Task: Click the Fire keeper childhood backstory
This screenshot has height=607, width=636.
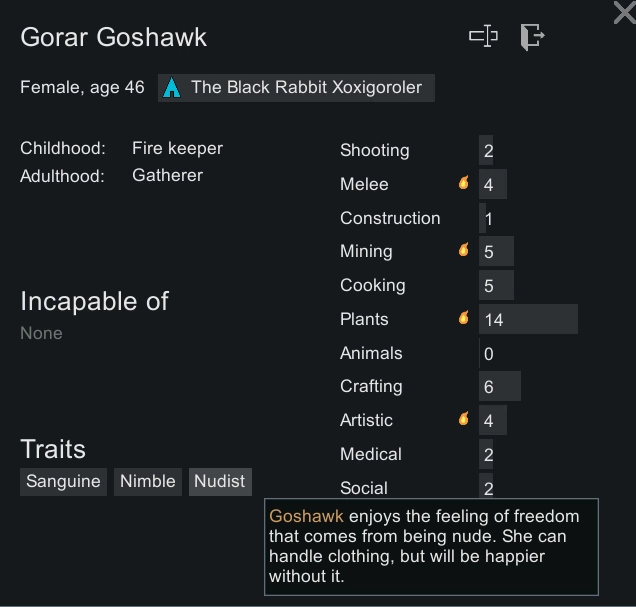Action: point(177,148)
